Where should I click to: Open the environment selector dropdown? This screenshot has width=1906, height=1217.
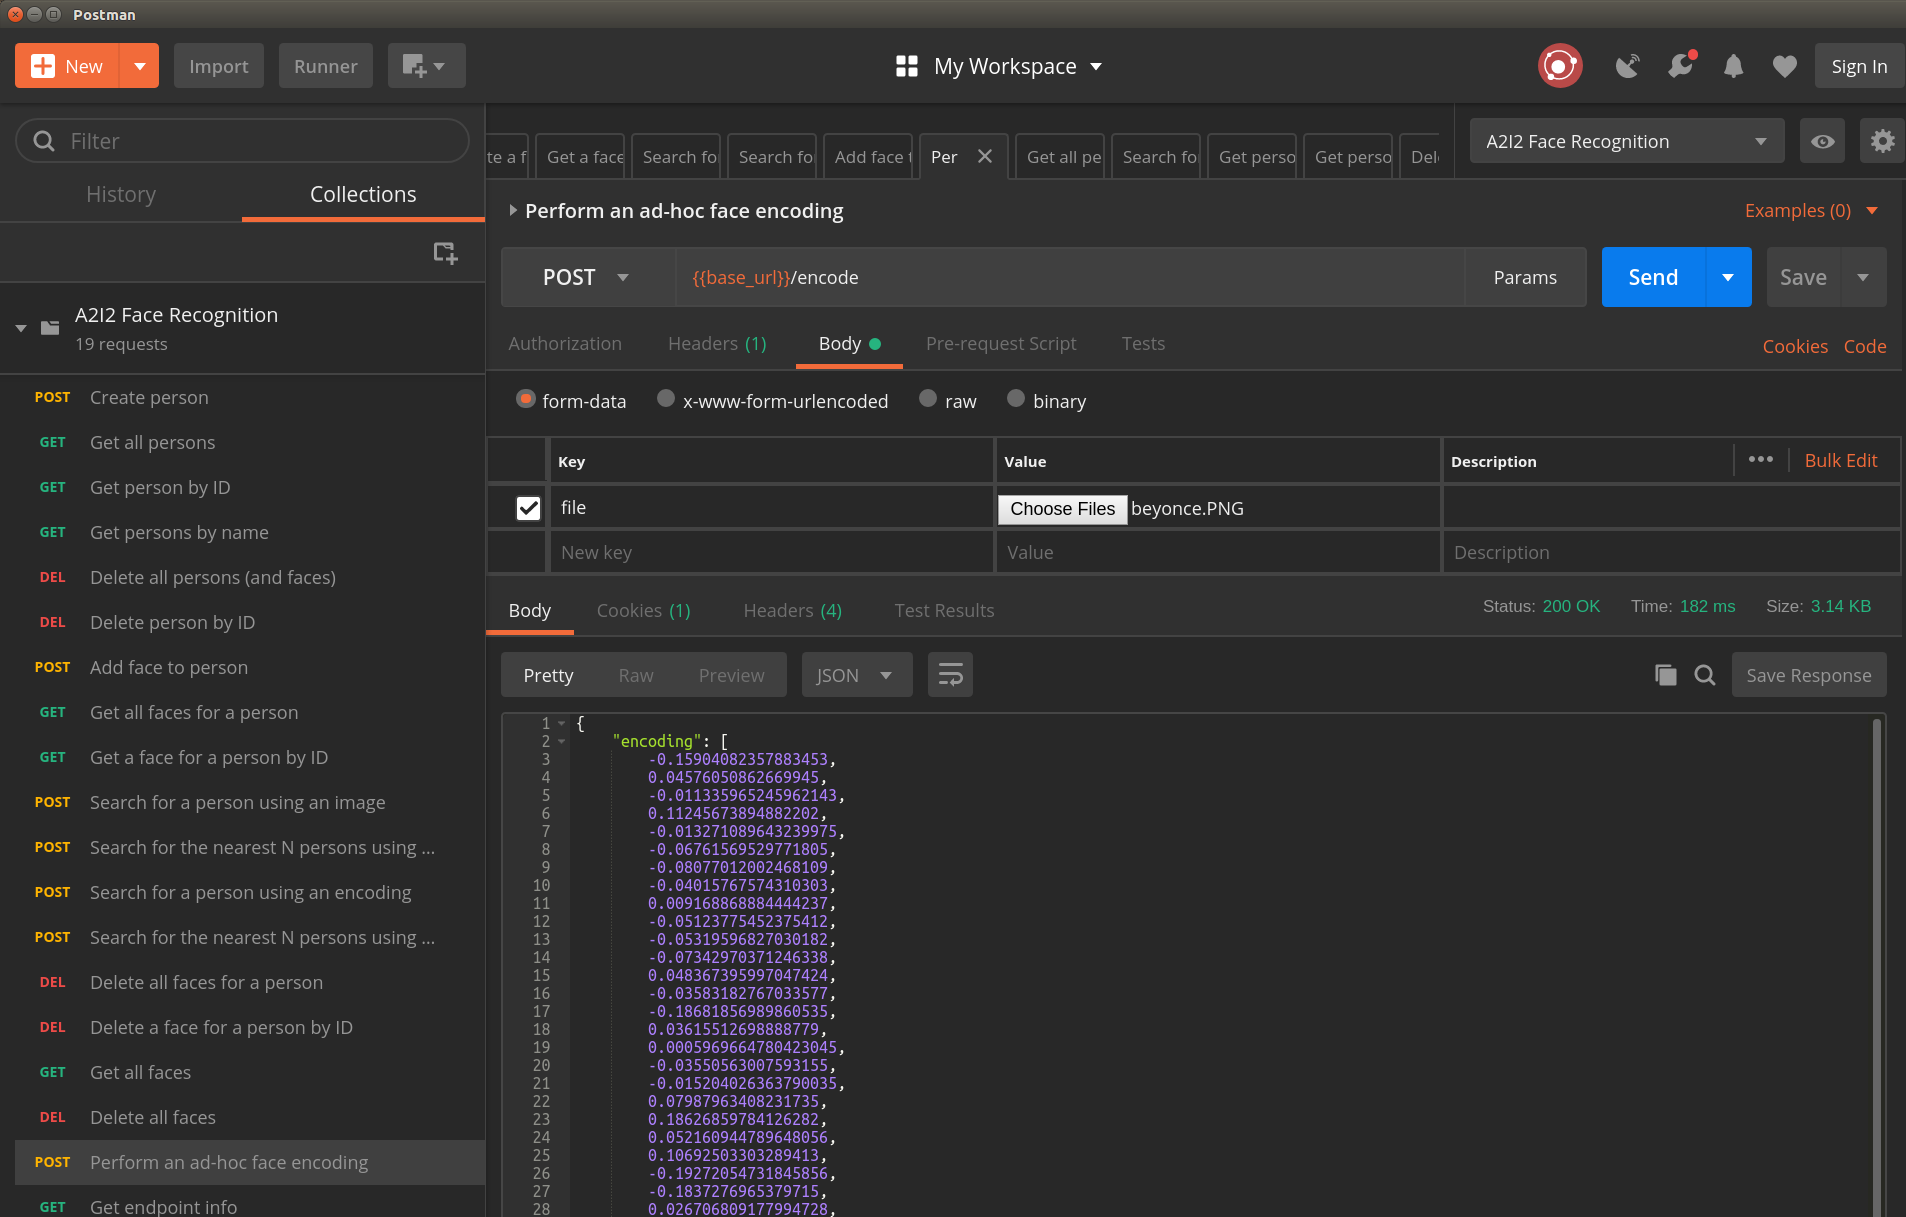[1627, 141]
